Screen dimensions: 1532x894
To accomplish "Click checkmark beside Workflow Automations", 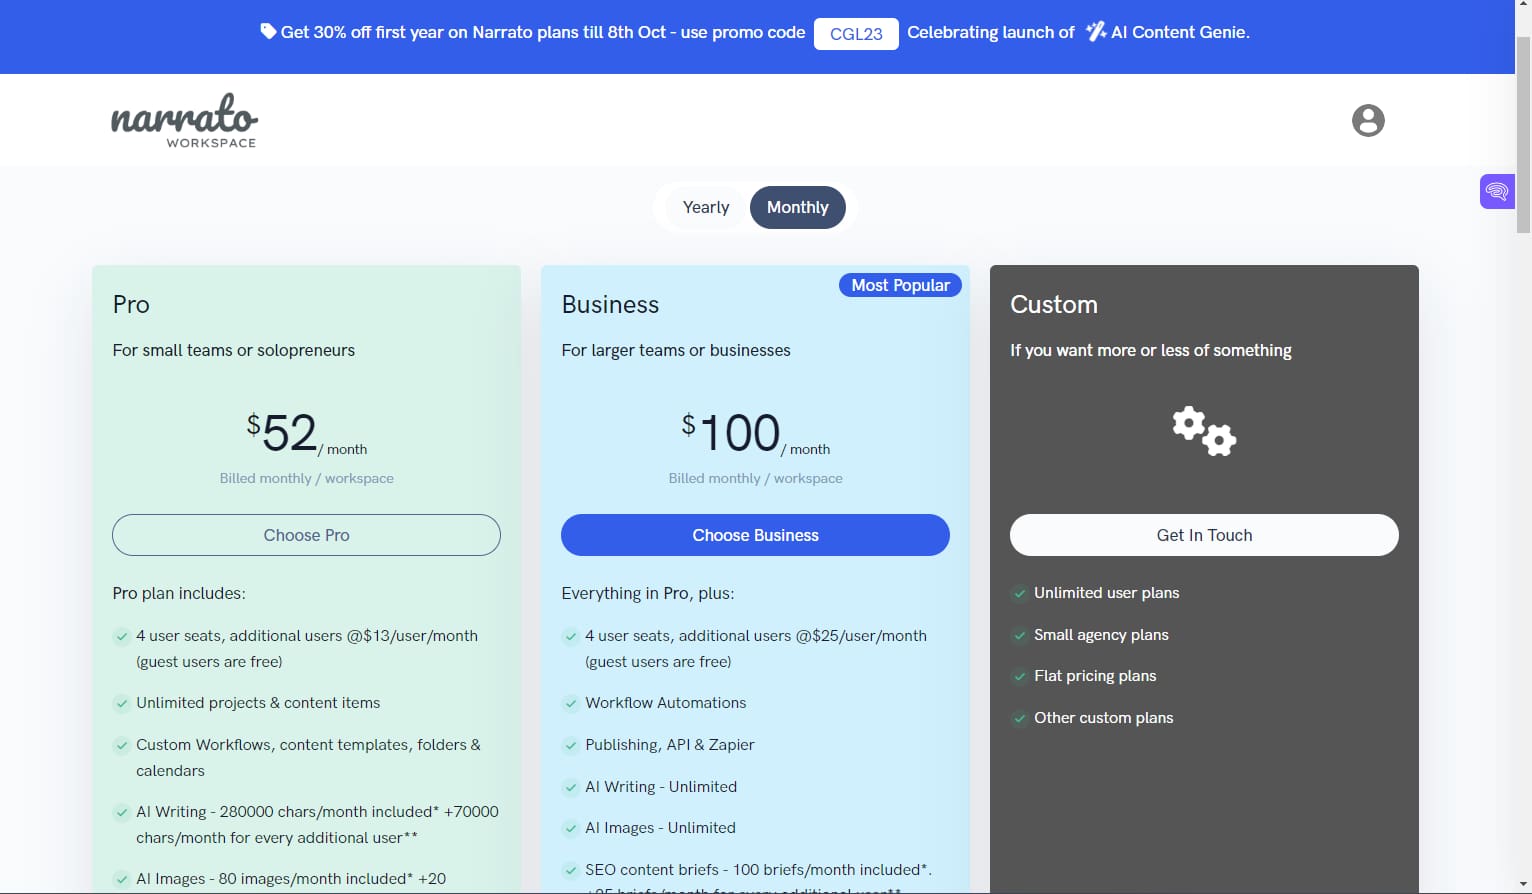I will pyautogui.click(x=570, y=704).
